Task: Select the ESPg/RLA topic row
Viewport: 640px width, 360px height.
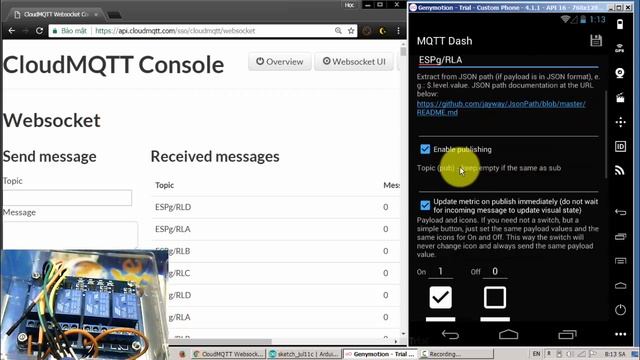Action: coord(276,229)
